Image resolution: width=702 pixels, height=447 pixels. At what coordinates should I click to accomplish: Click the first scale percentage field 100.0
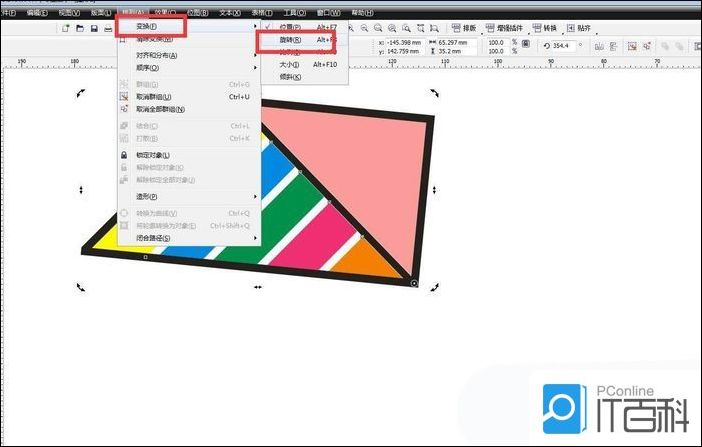click(x=496, y=43)
